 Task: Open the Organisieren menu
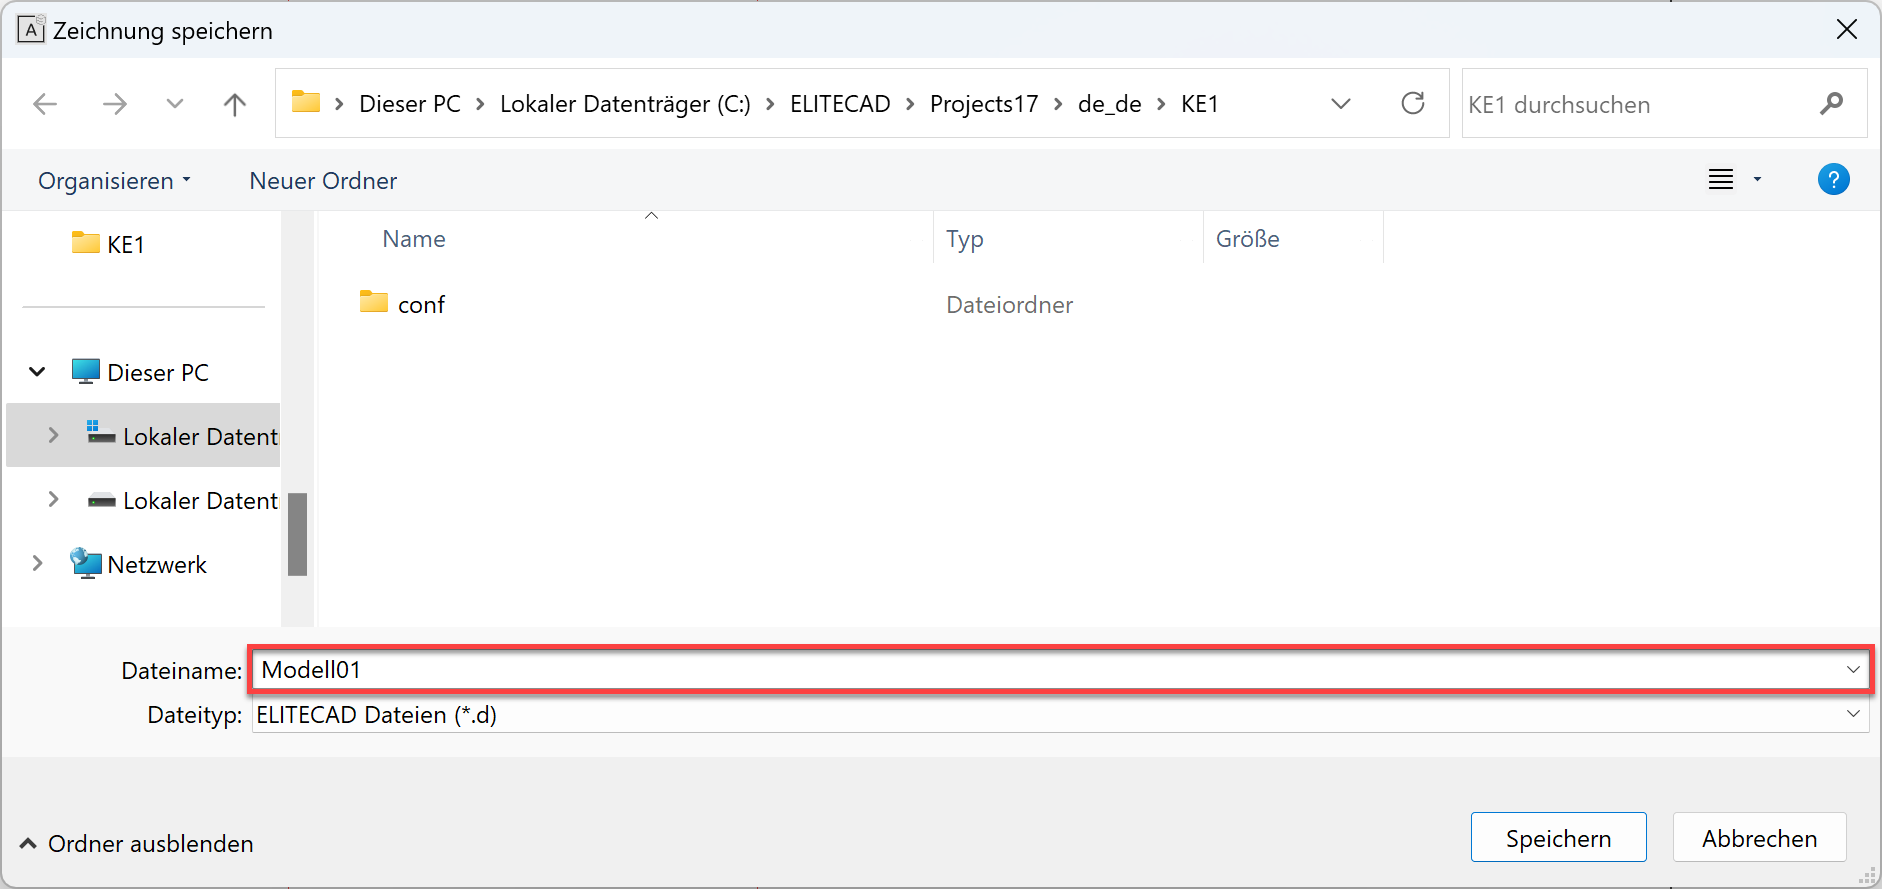pyautogui.click(x=113, y=181)
